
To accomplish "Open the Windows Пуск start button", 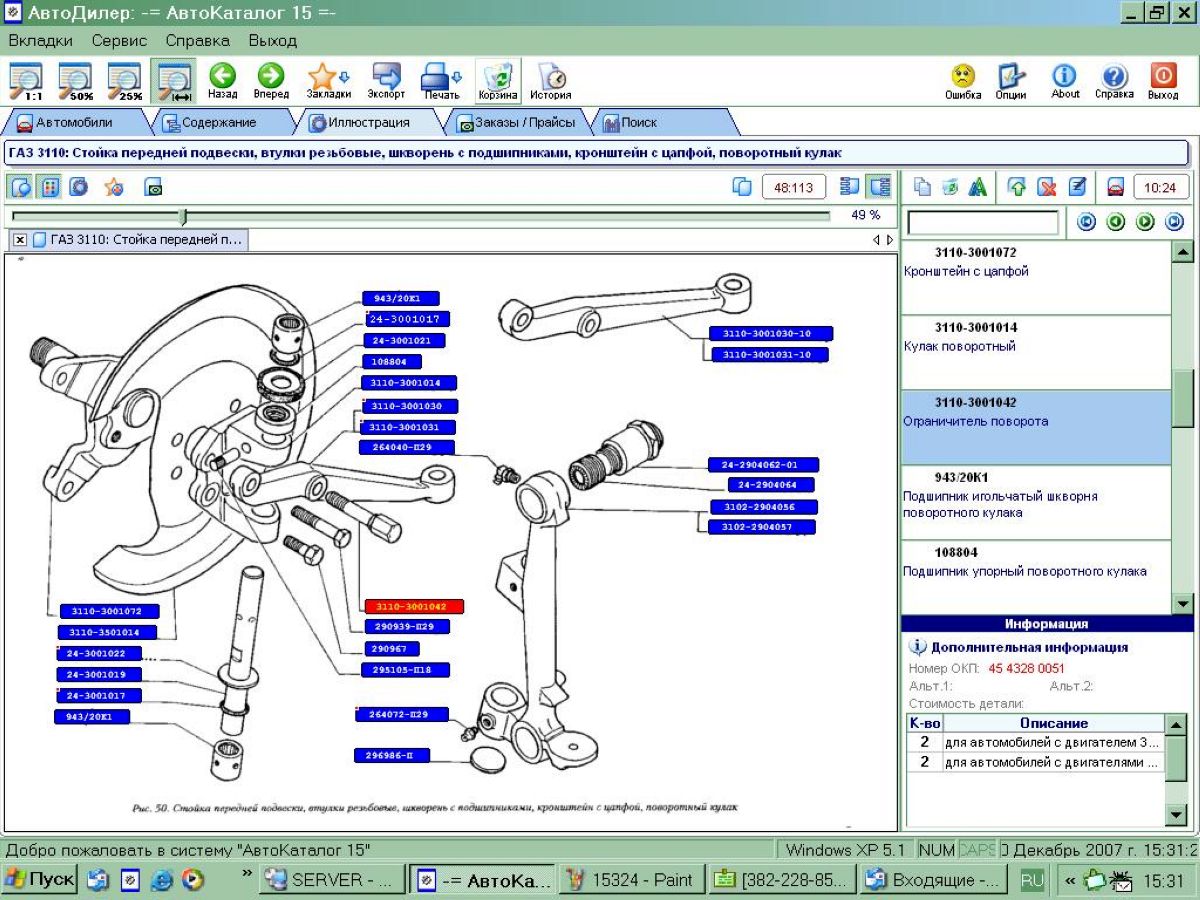I will [40, 880].
